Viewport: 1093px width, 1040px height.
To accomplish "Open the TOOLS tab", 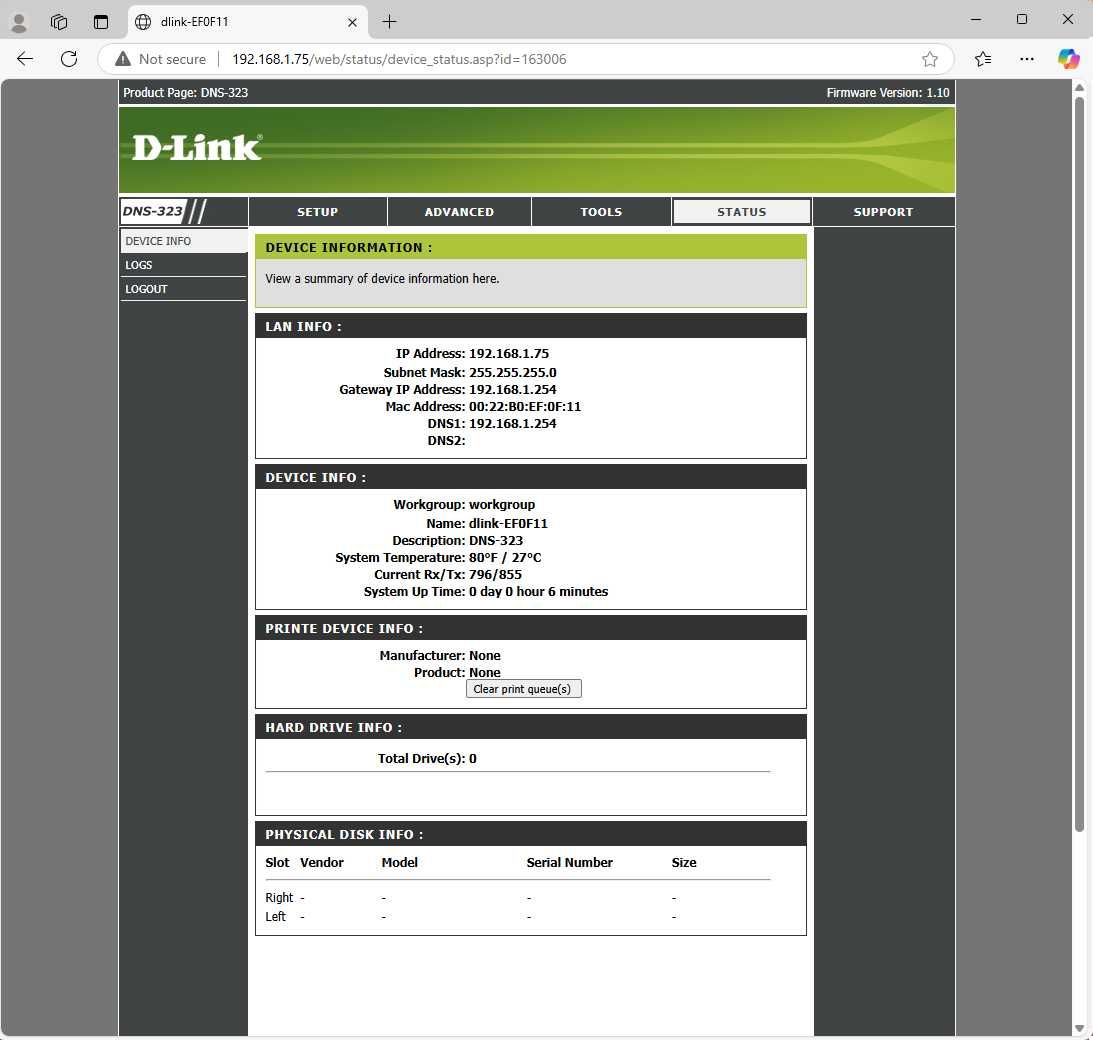I will pos(601,212).
